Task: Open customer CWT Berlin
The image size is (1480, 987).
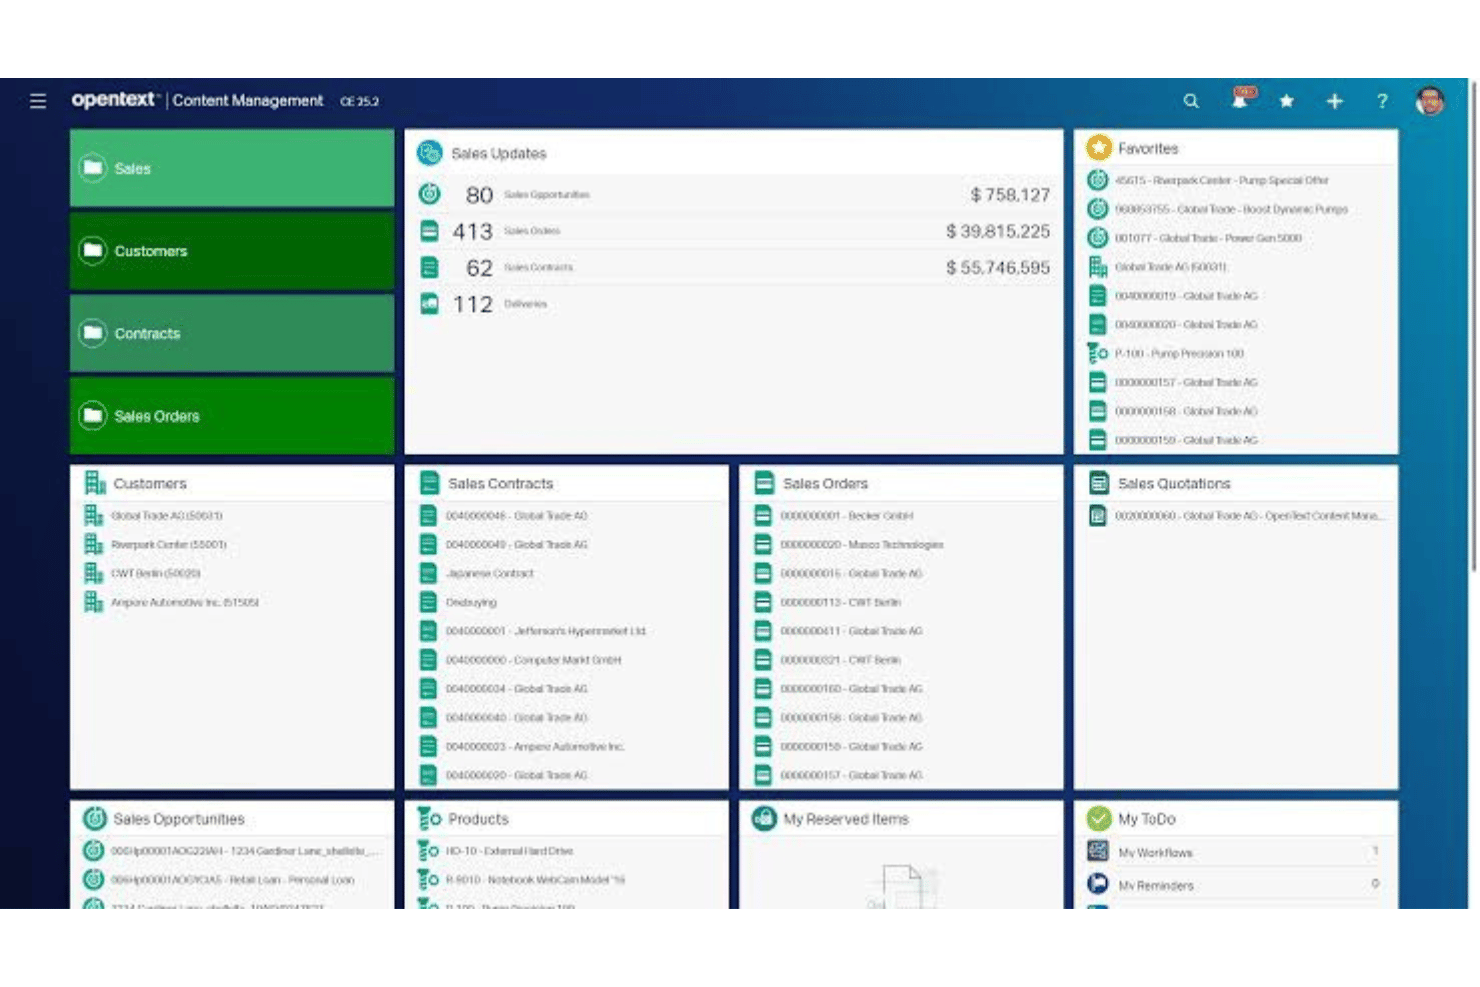Action: (x=155, y=574)
